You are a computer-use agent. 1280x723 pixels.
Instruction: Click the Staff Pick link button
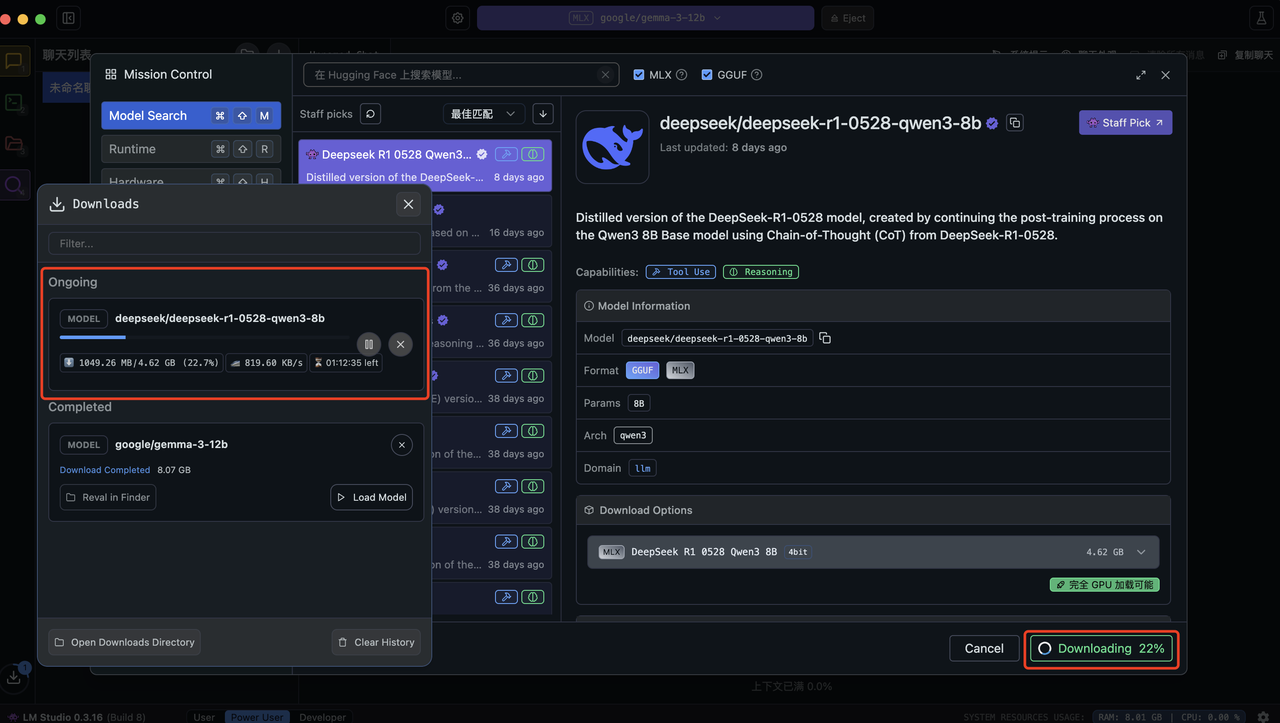1125,123
